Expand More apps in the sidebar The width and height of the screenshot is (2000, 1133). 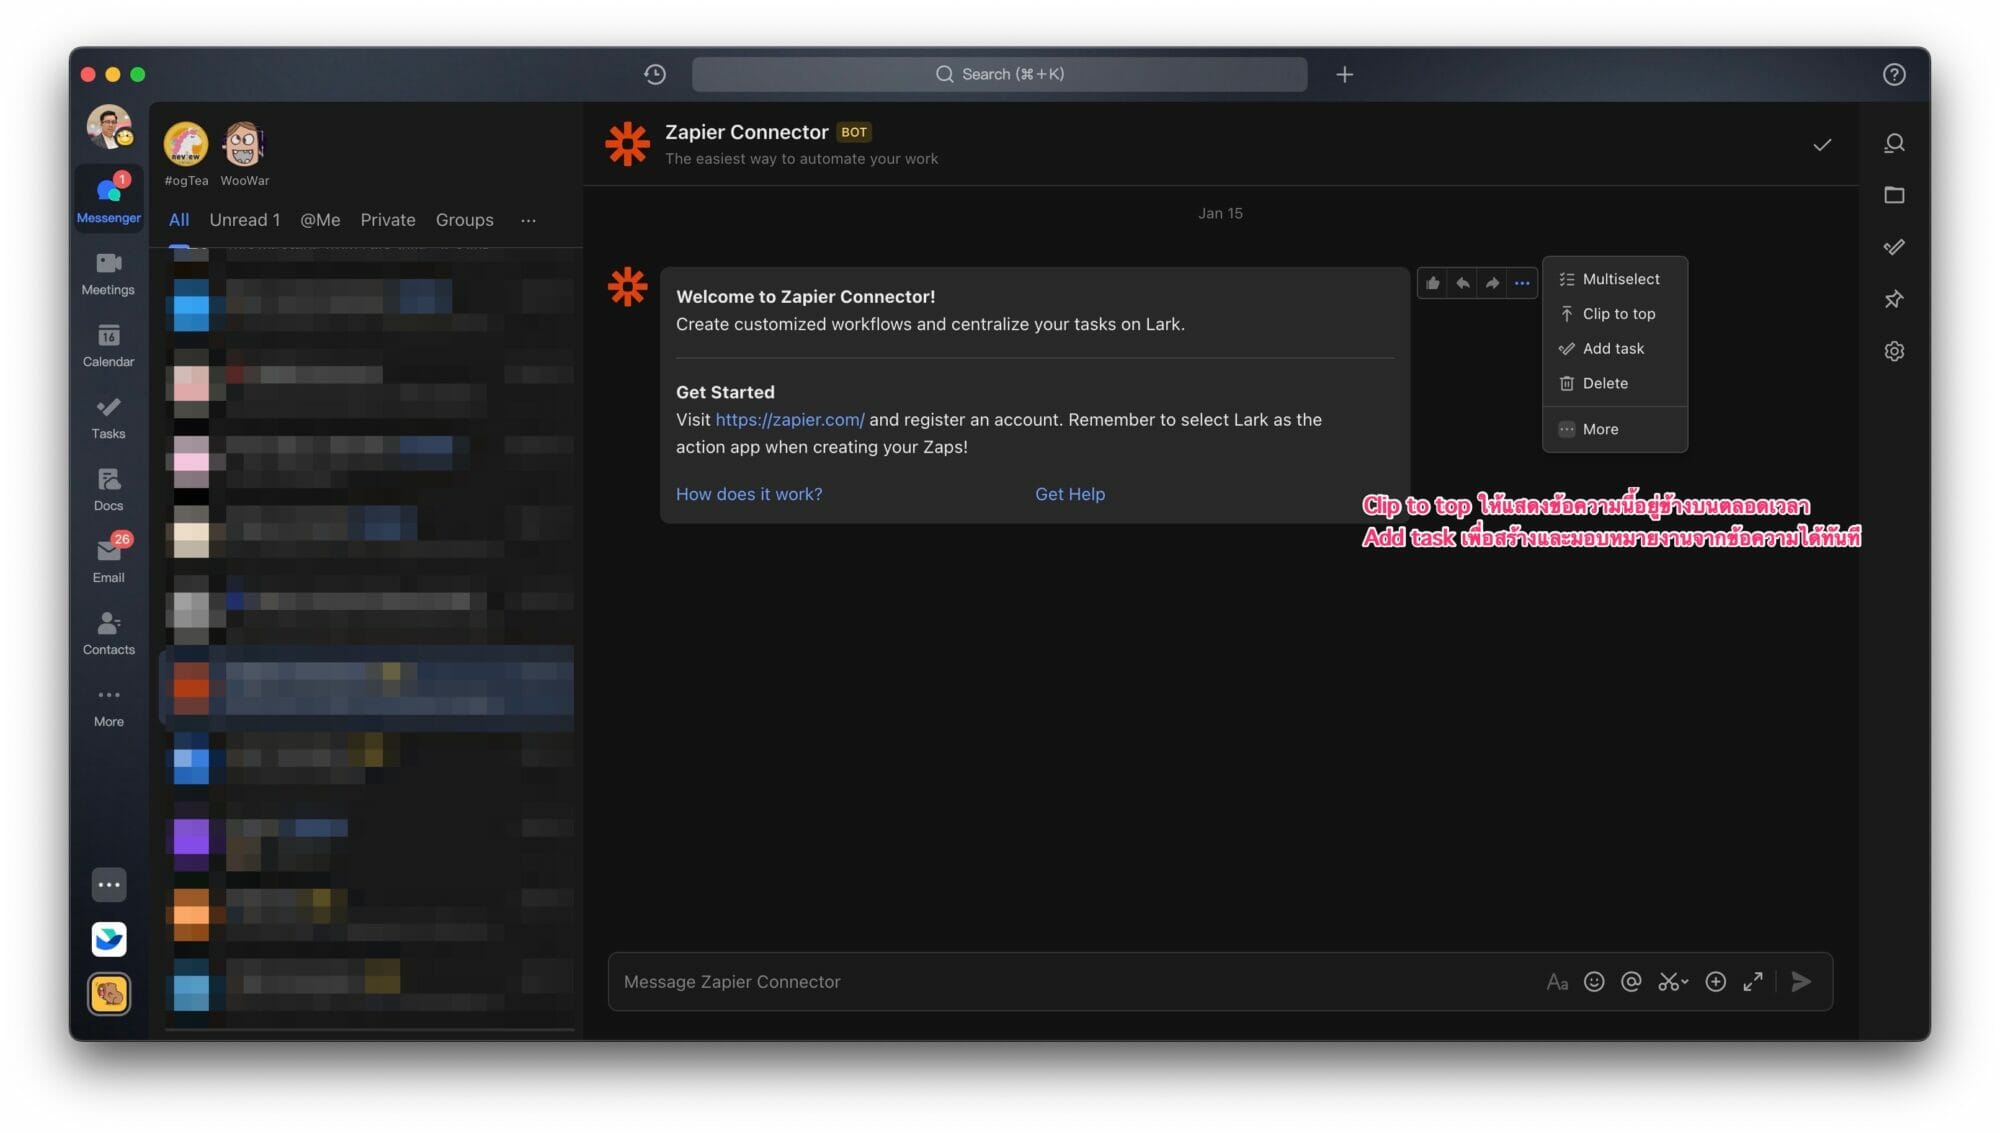[108, 706]
